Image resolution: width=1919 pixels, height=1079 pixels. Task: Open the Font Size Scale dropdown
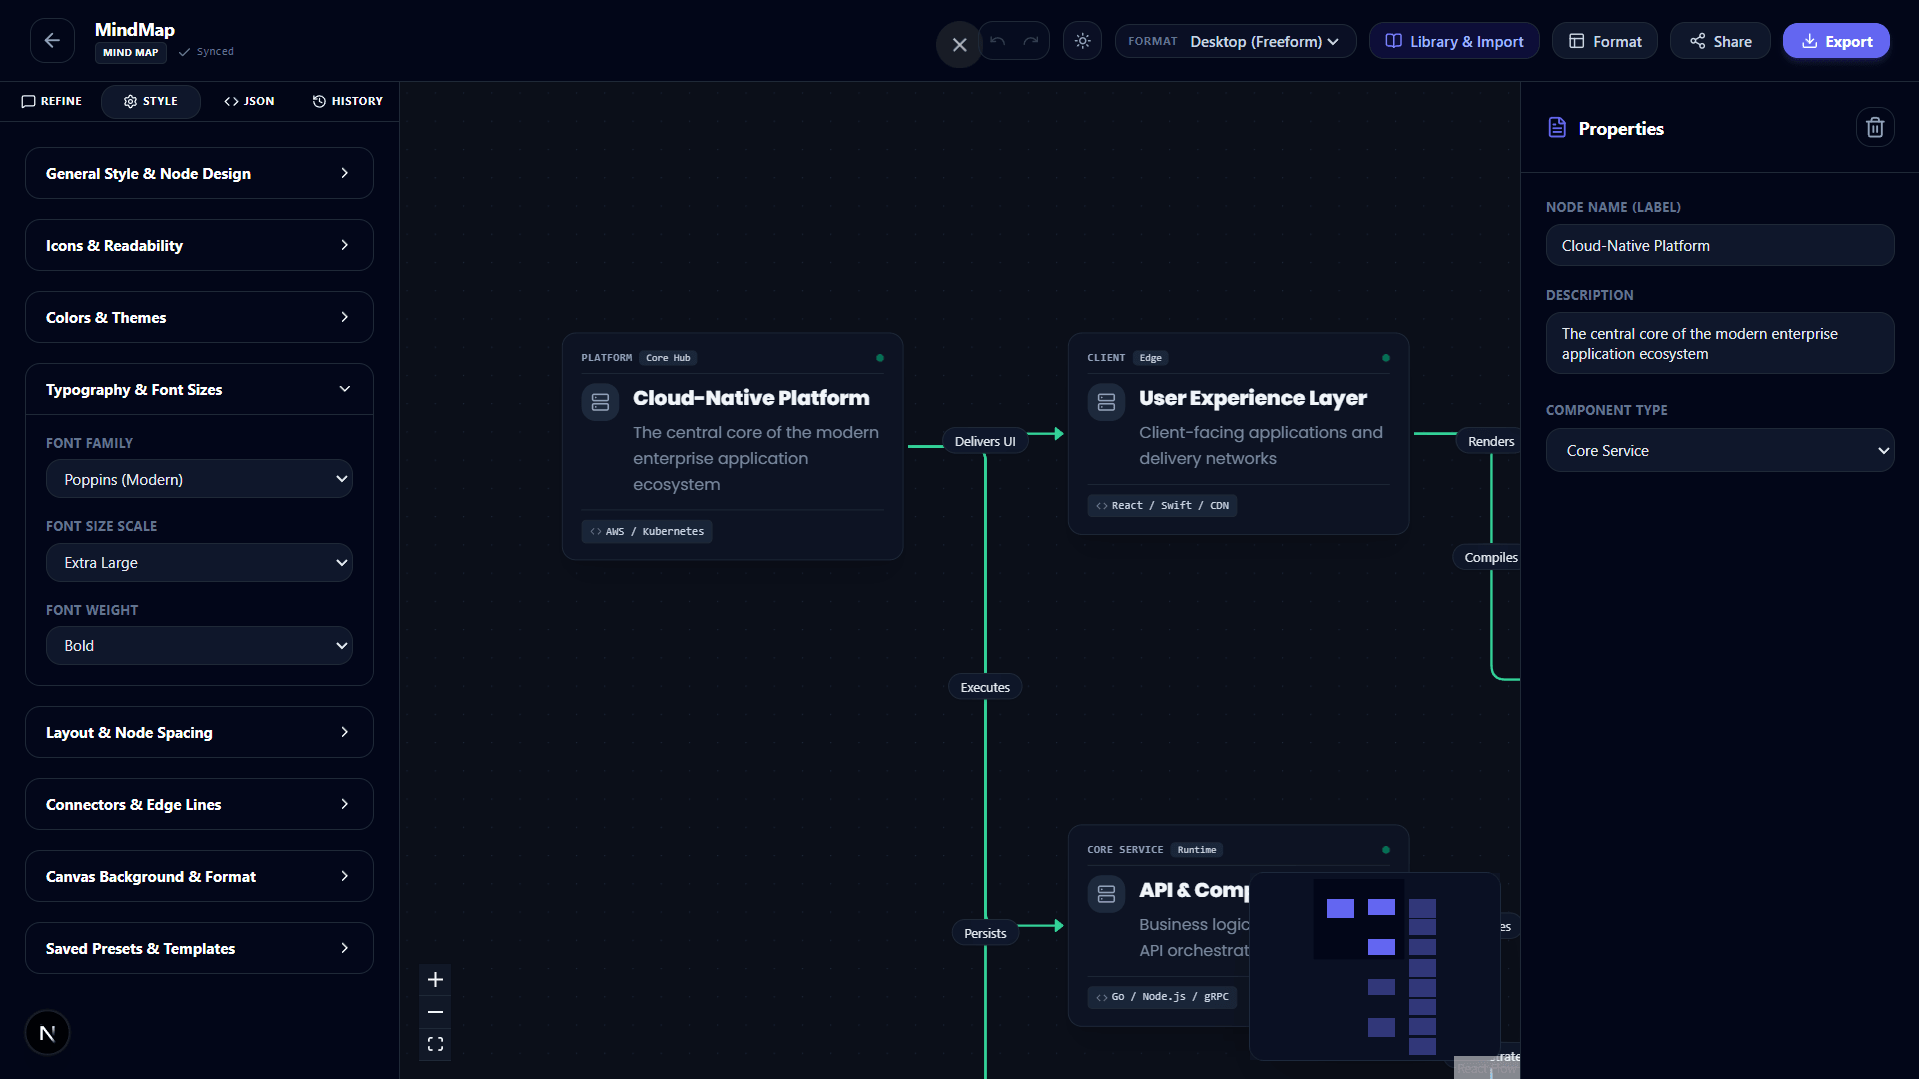coord(199,562)
